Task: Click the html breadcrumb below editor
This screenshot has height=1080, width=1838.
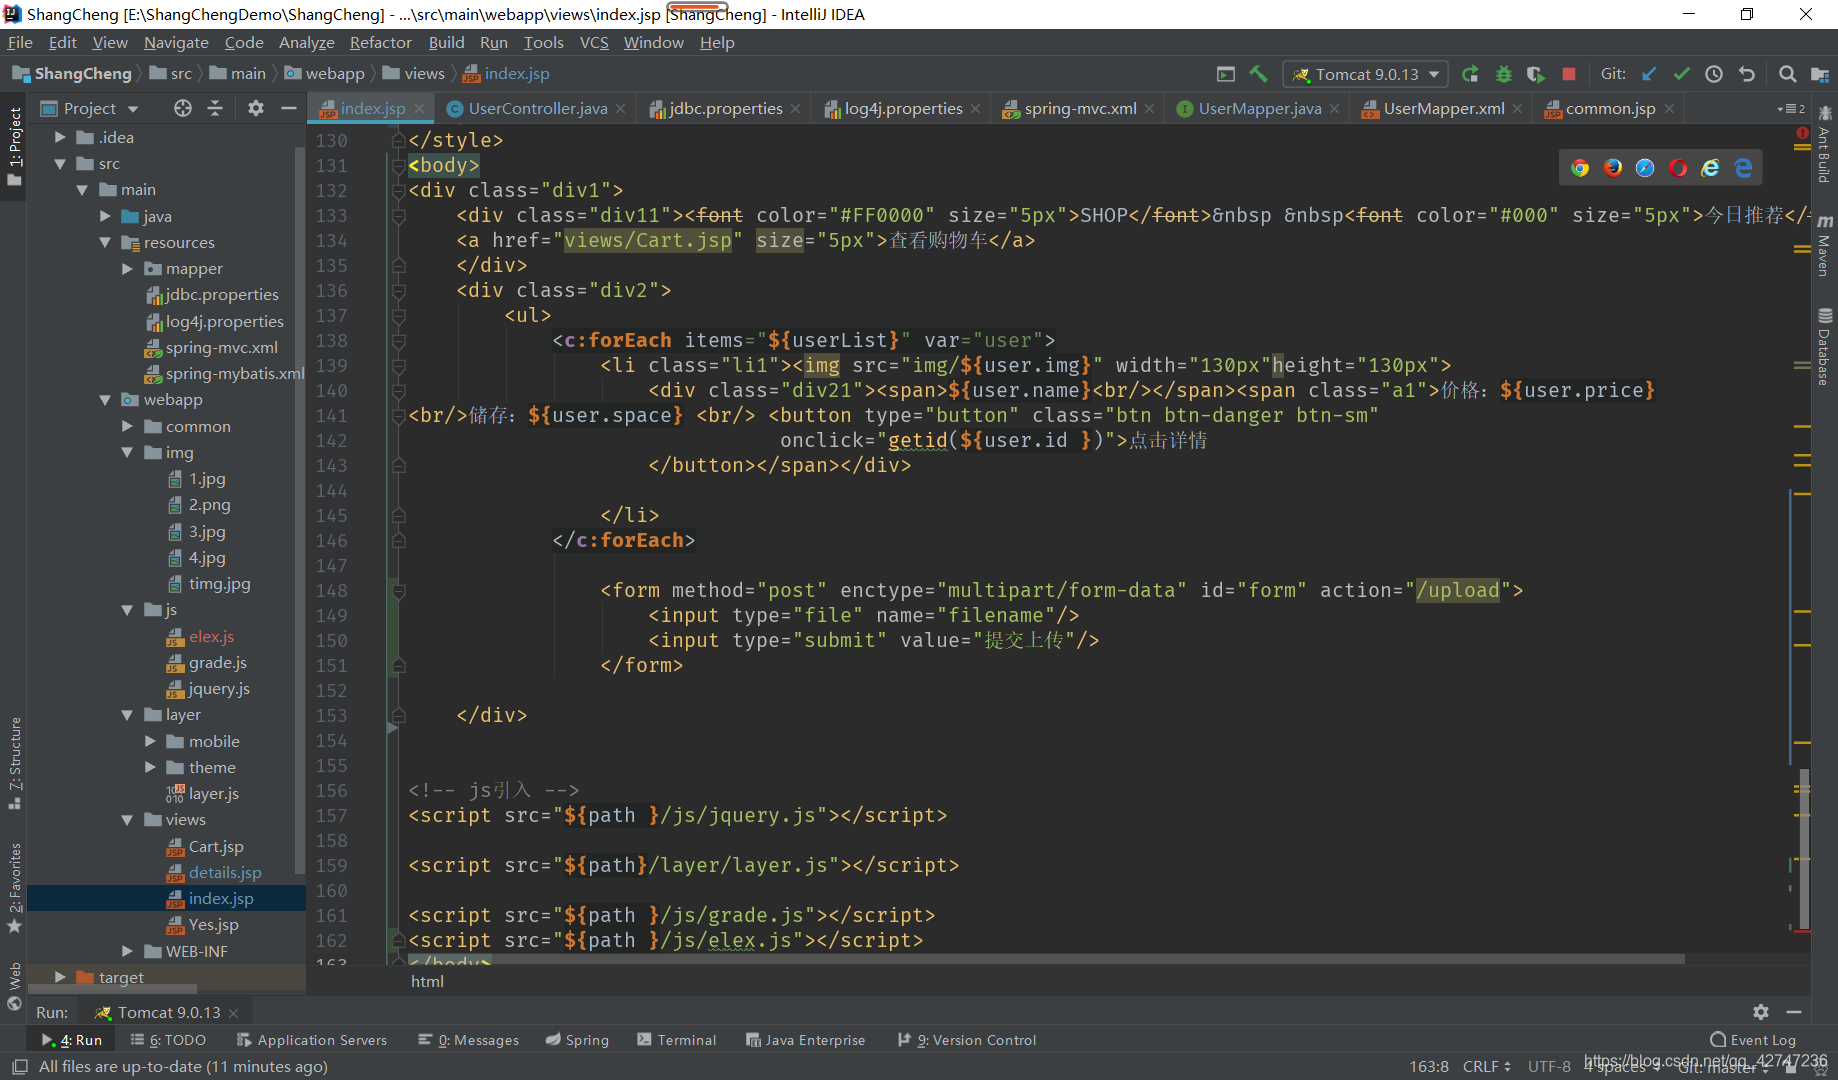Action: point(427,981)
